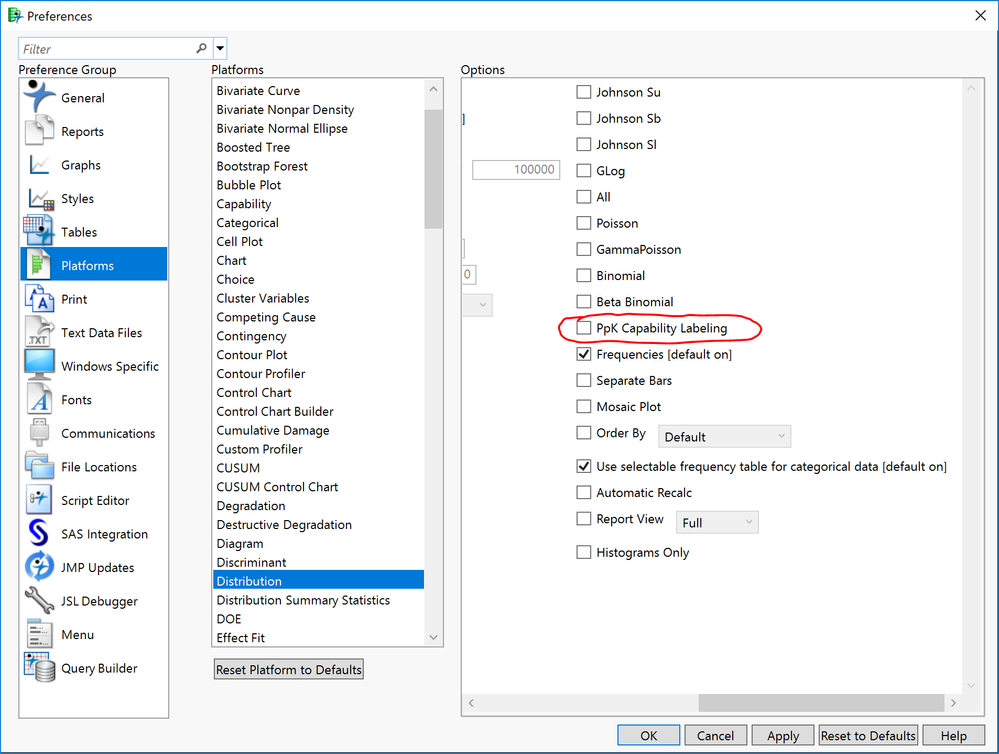
Task: Open the Print preference icon
Action: pyautogui.click(x=39, y=298)
